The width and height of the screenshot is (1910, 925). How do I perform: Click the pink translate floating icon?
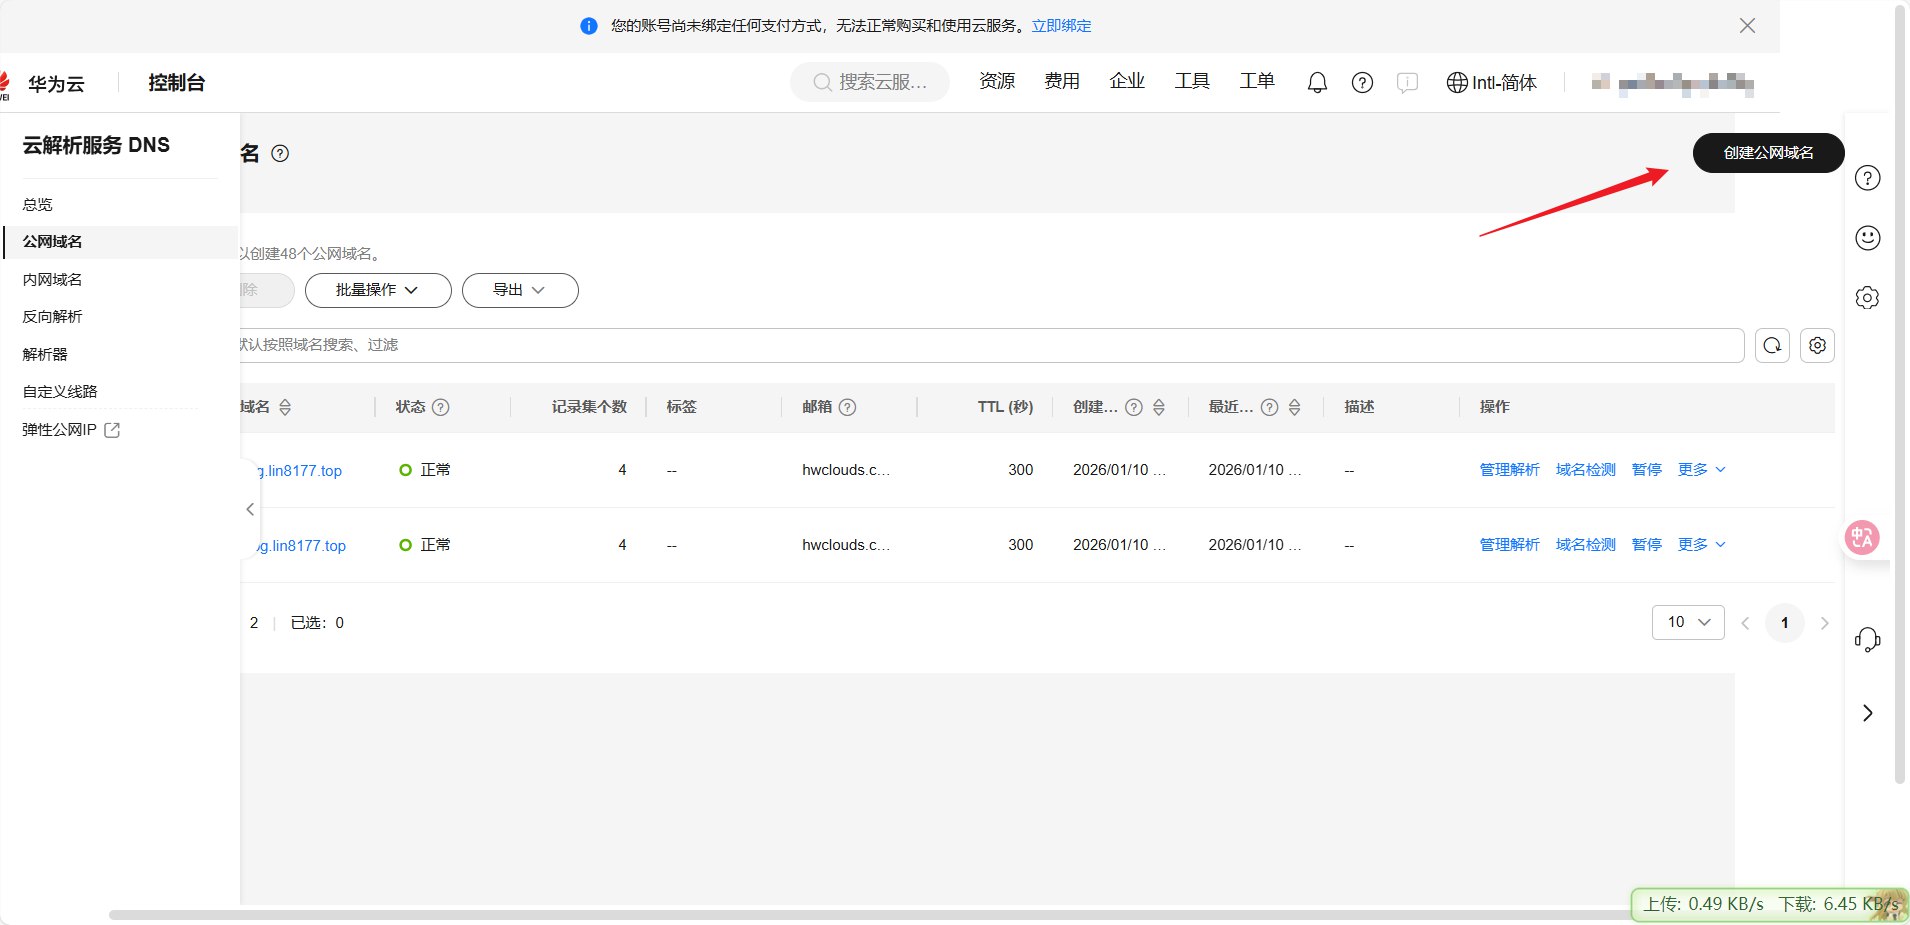tap(1862, 537)
